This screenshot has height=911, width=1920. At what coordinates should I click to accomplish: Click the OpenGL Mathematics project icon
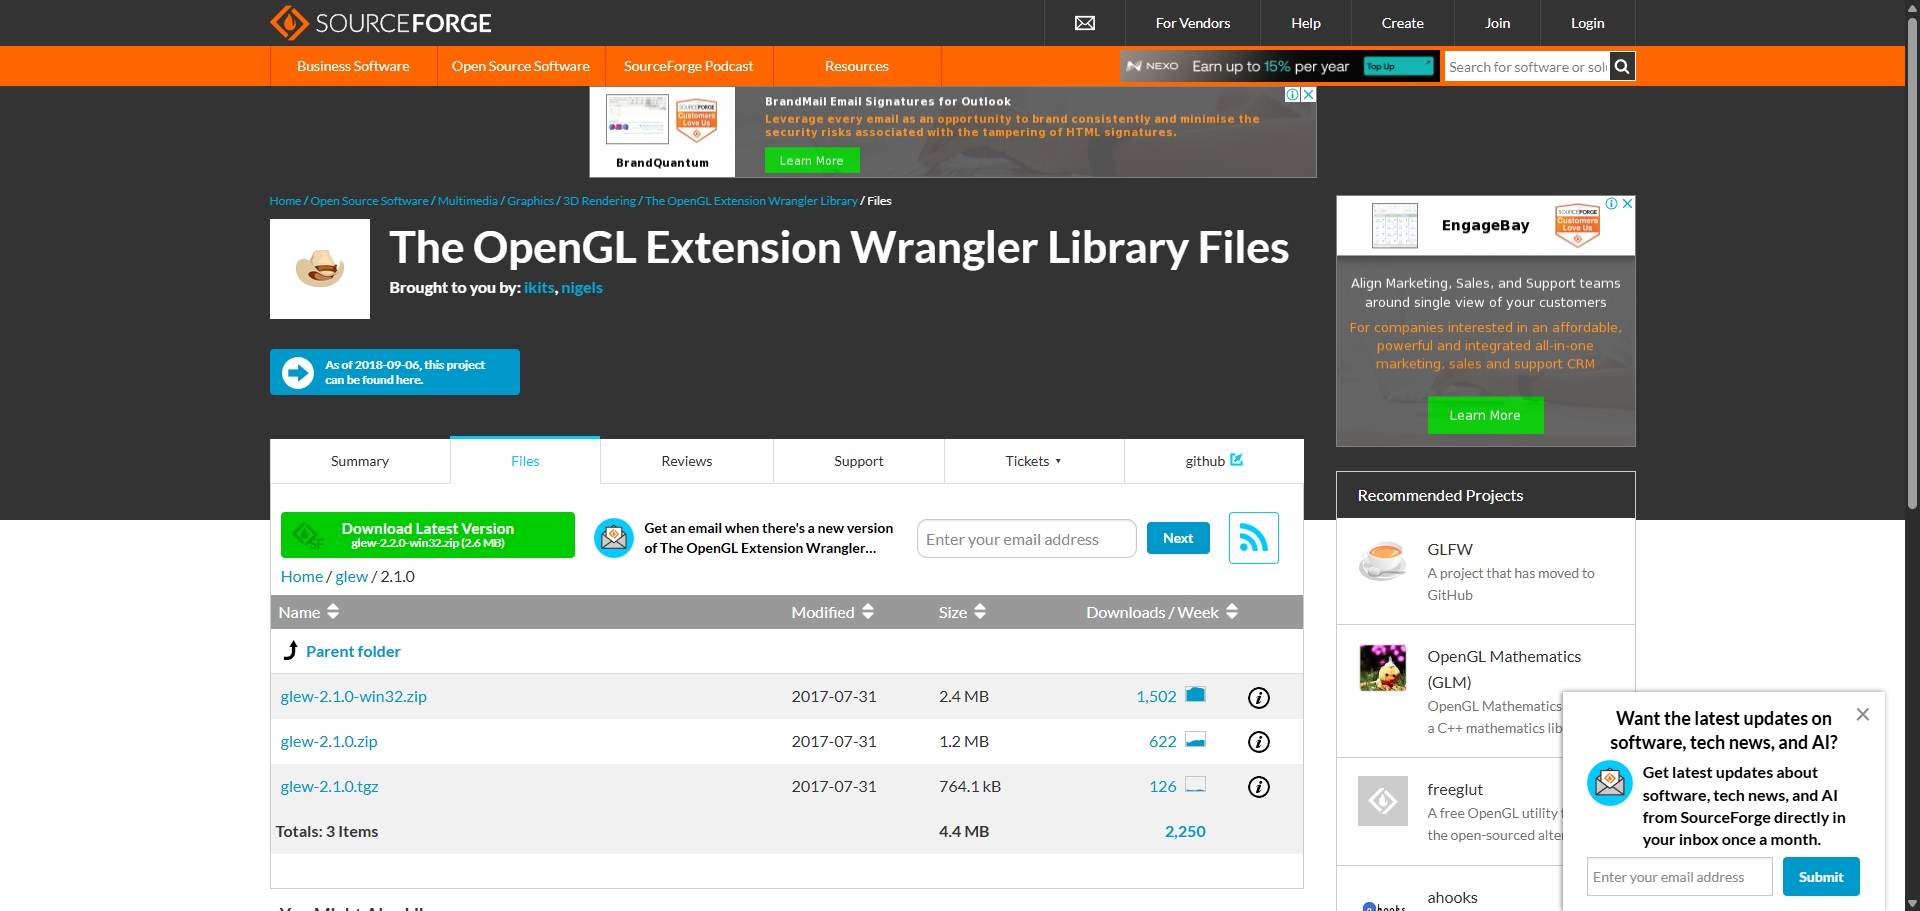1382,668
